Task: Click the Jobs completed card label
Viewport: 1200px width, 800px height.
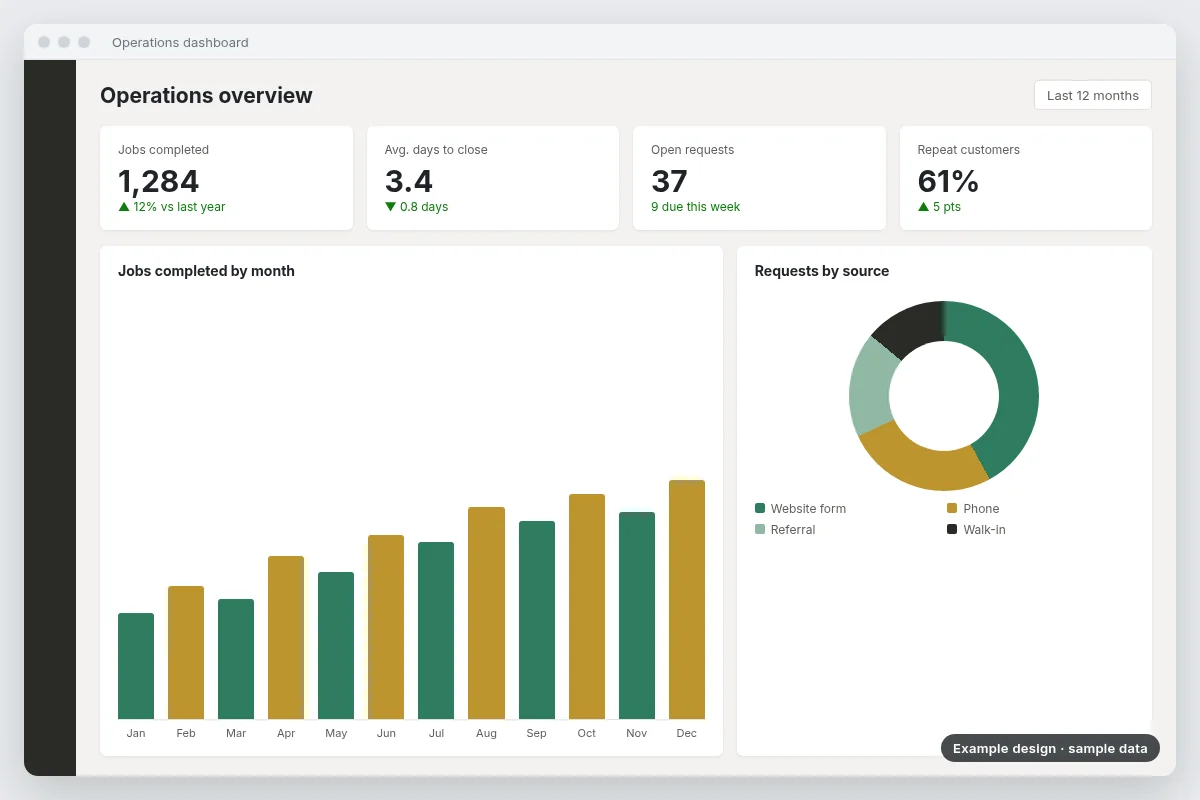Action: [163, 150]
